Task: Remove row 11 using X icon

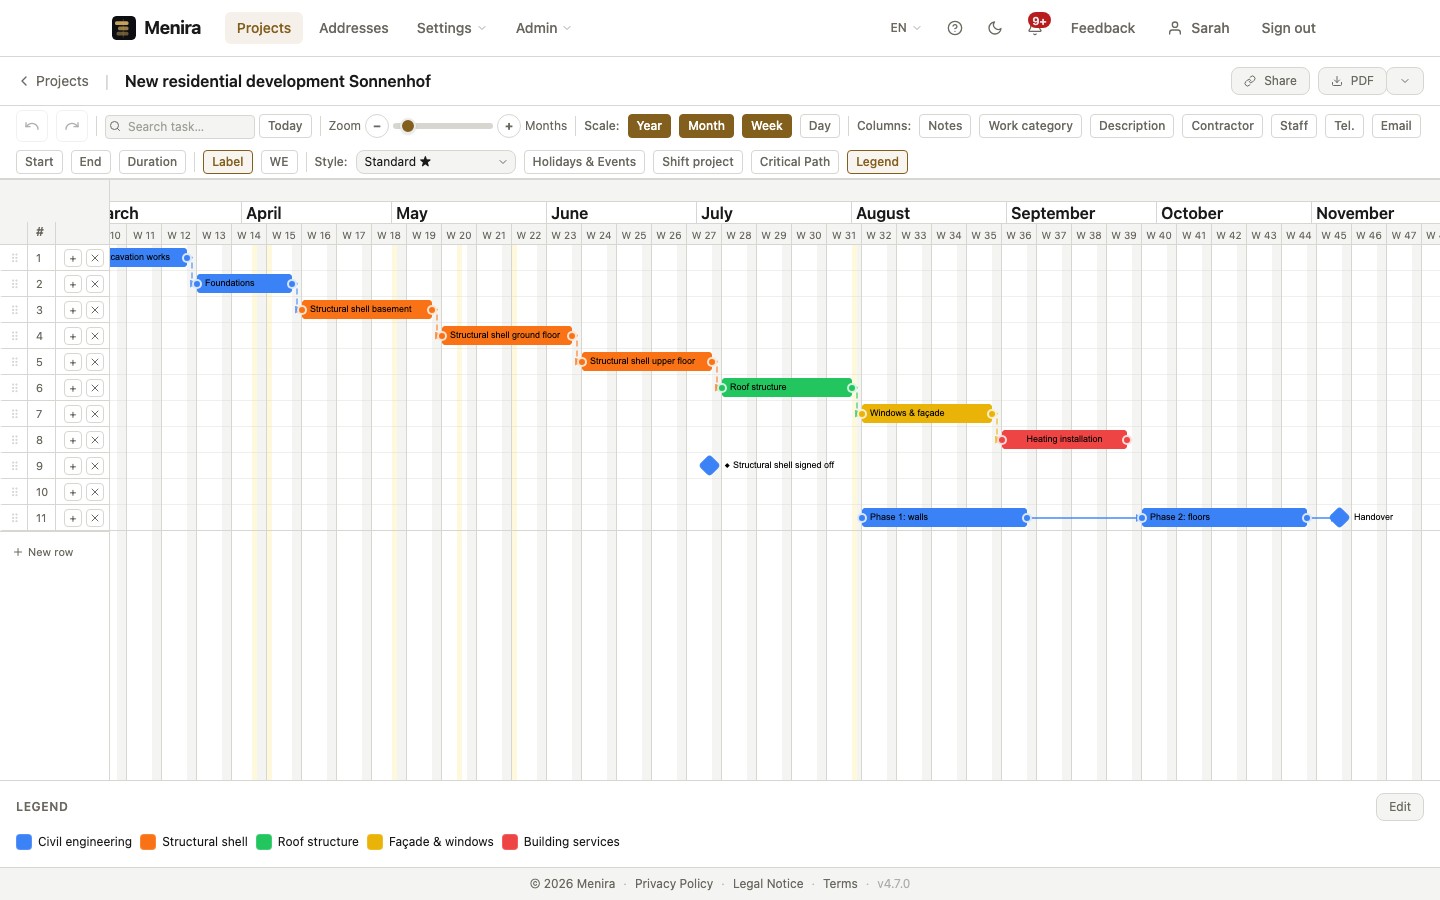Action: (x=95, y=518)
